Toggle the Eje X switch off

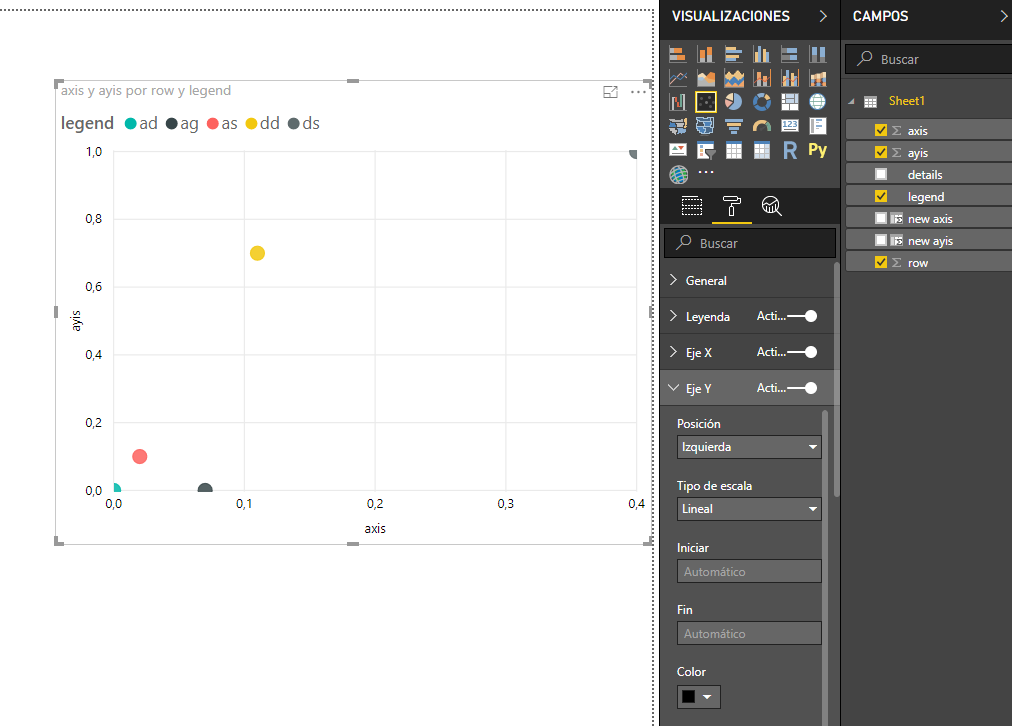click(x=802, y=352)
